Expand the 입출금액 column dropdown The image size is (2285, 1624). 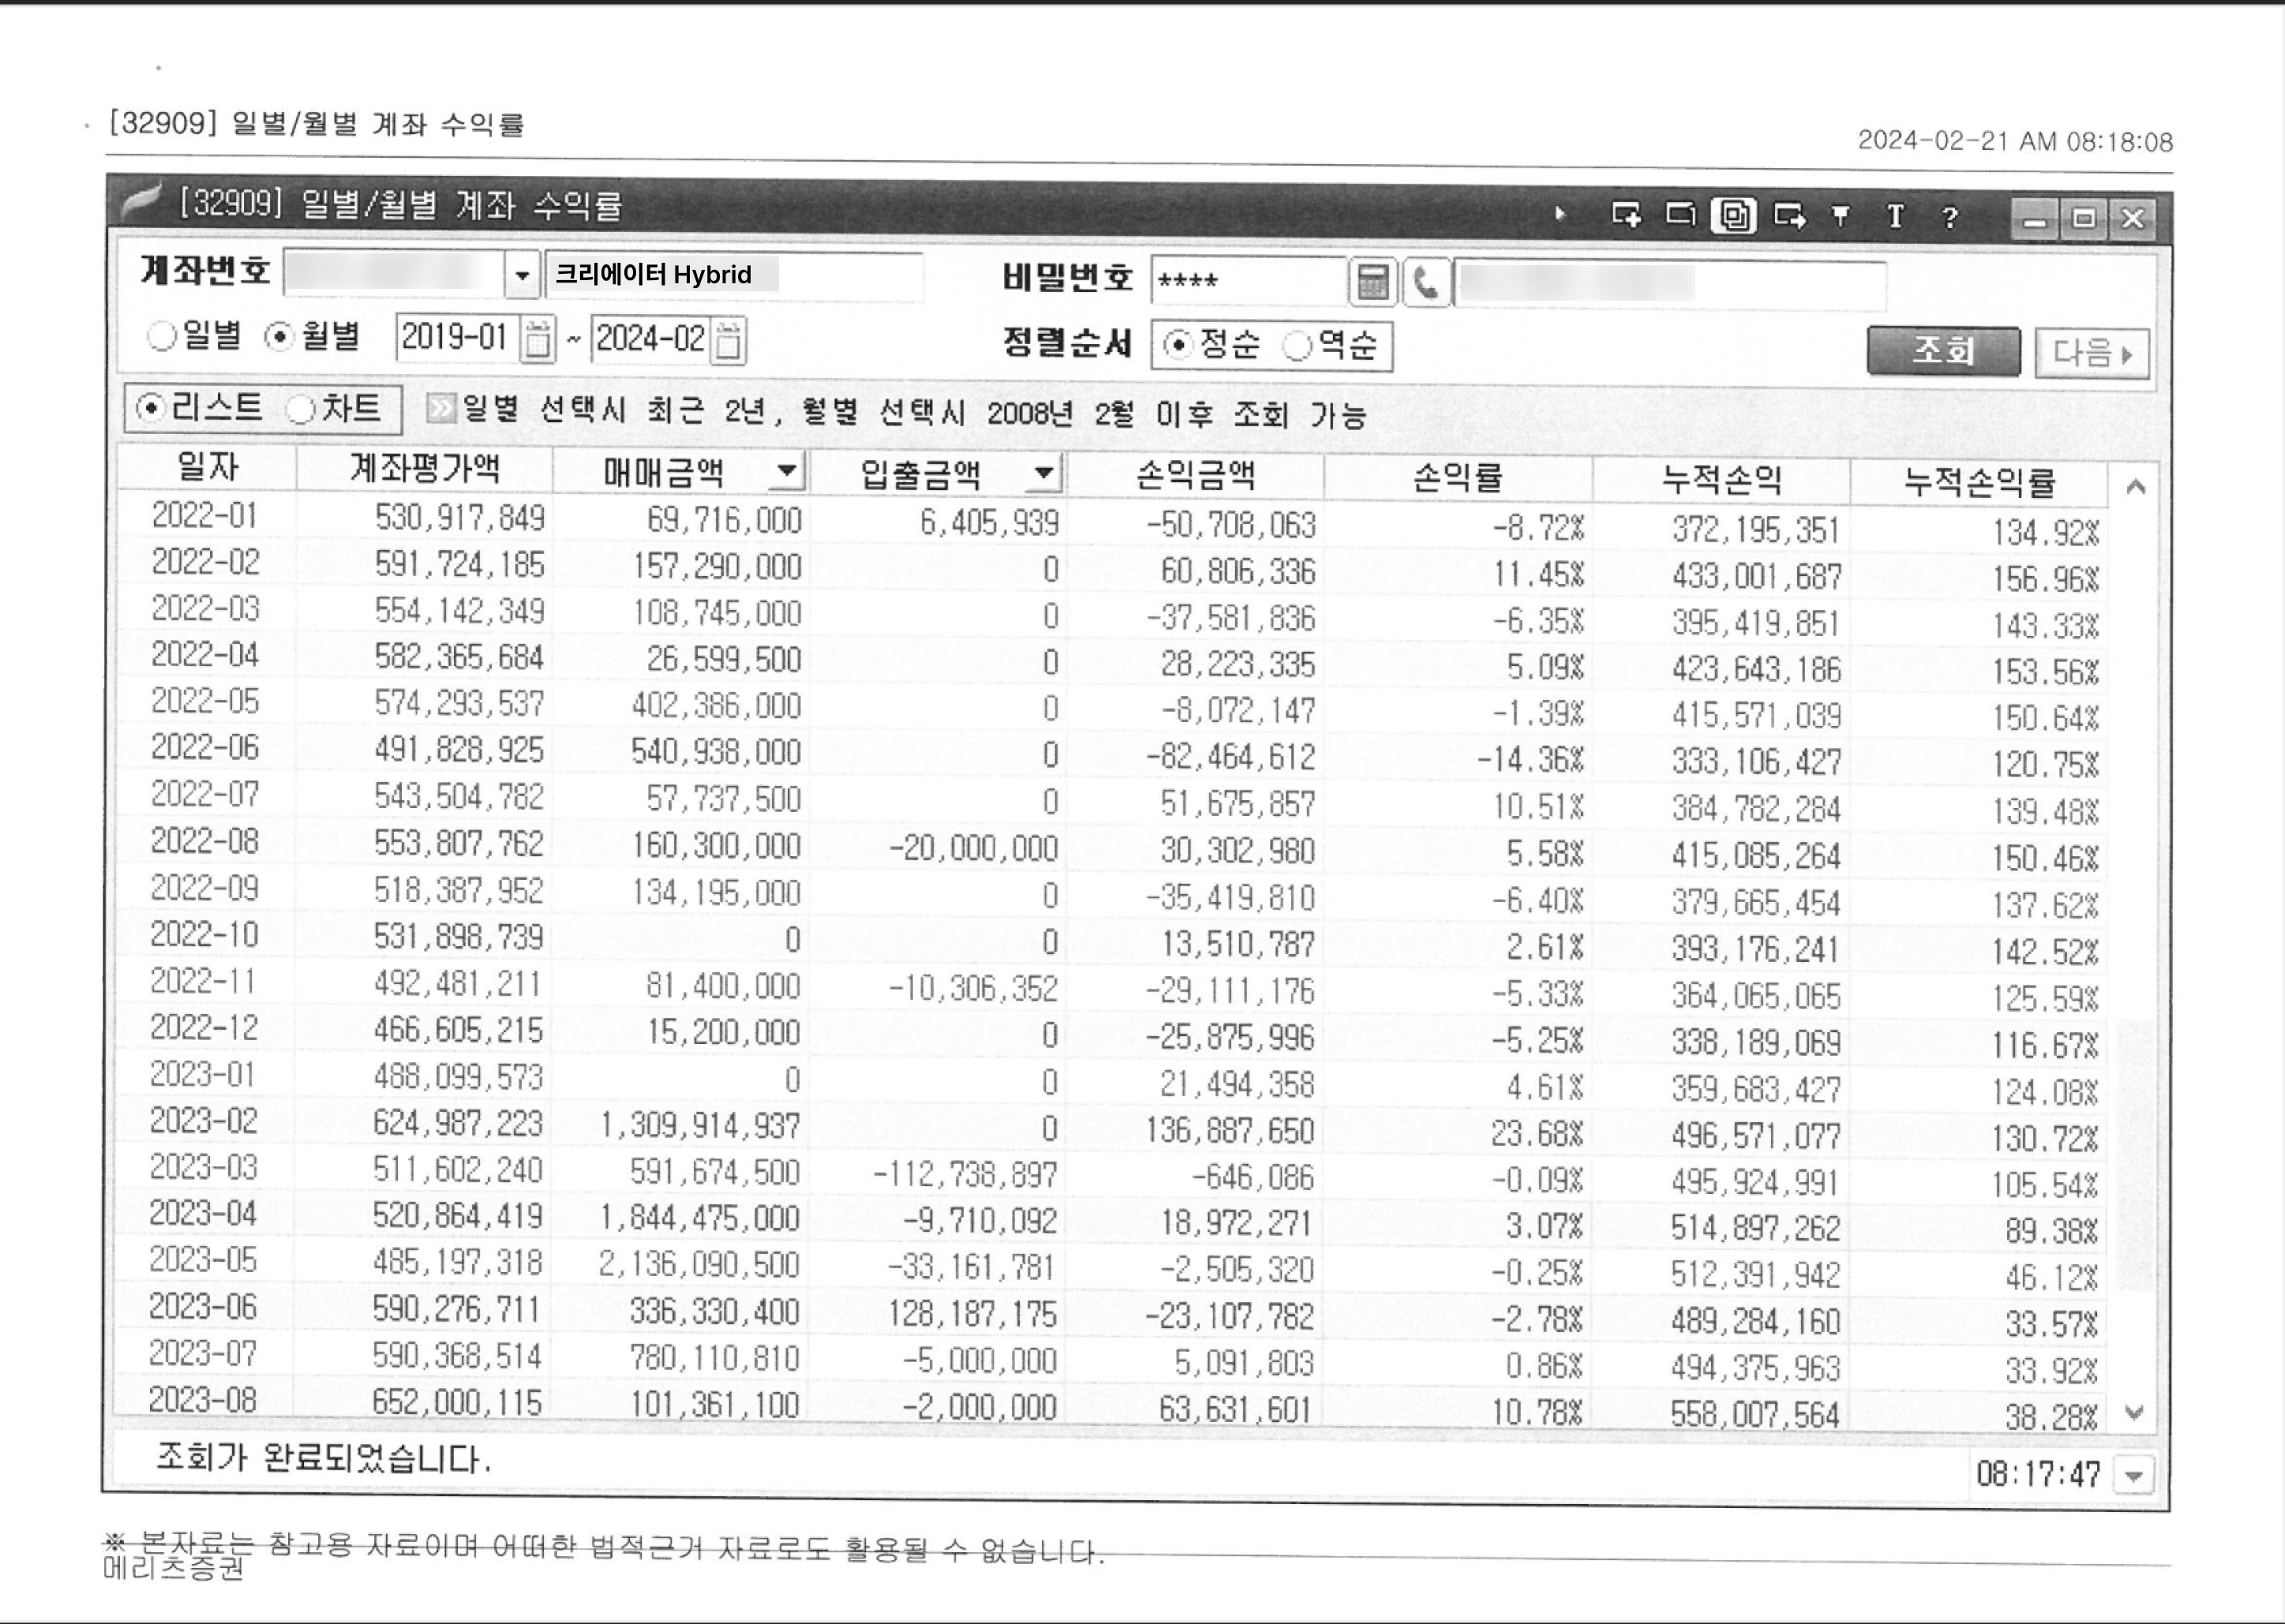point(1043,473)
